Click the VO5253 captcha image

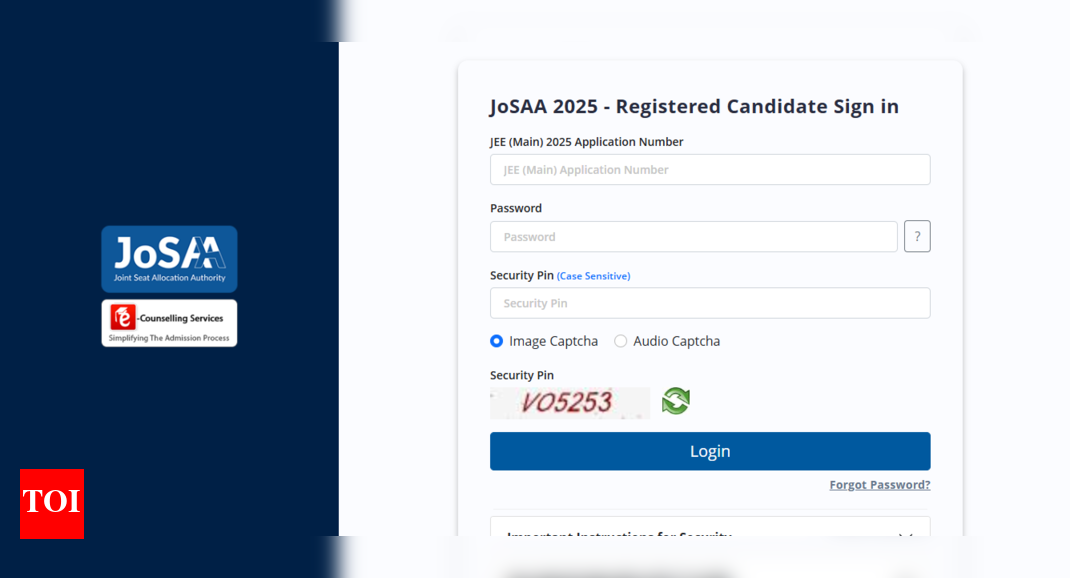click(569, 402)
